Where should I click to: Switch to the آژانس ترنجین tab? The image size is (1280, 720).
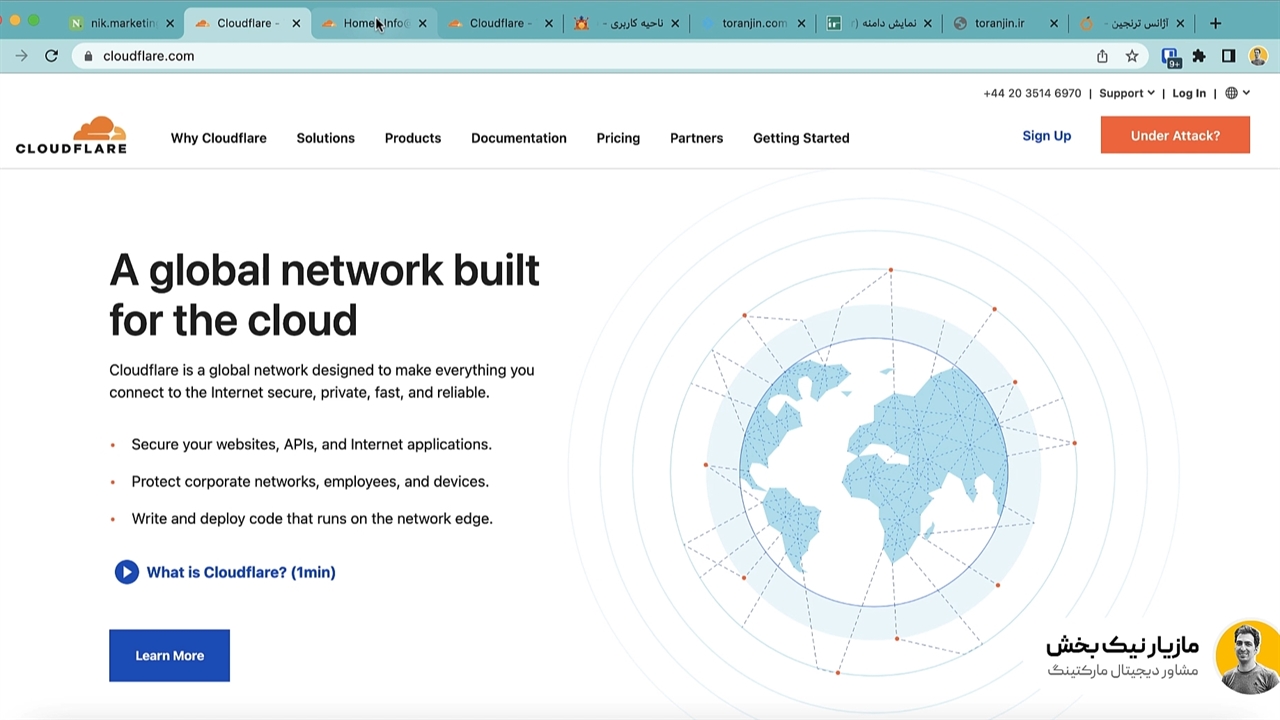(1132, 23)
